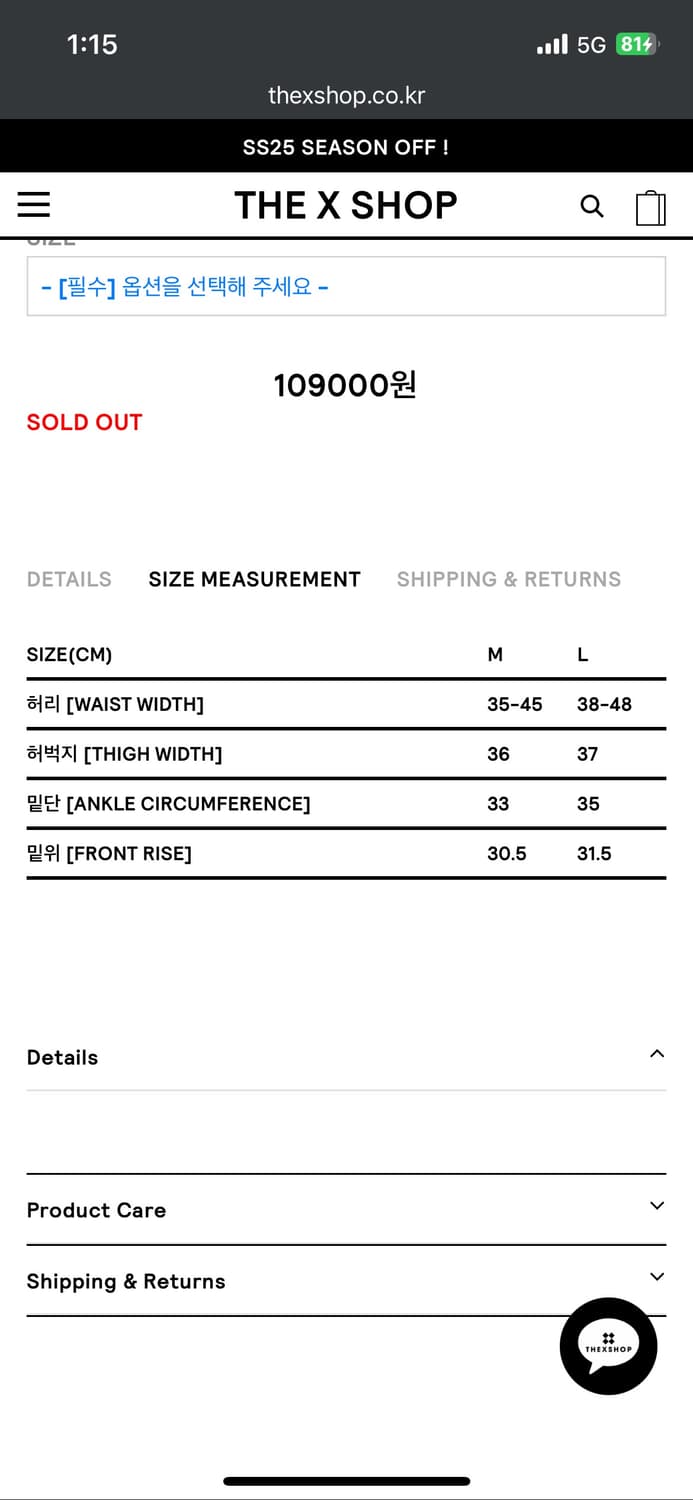Tap the battery indicator in status bar

click(637, 44)
